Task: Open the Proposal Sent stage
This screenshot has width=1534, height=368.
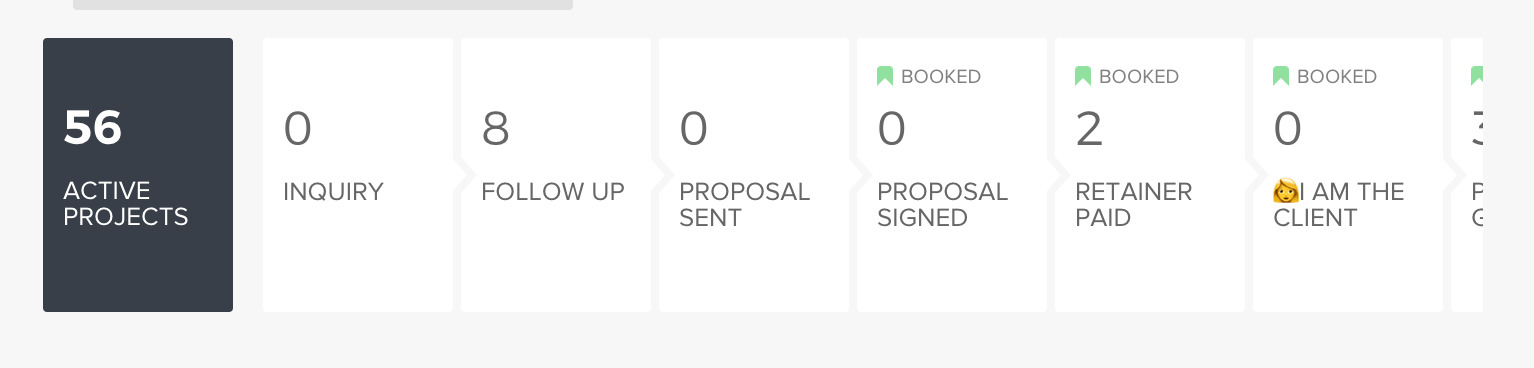Action: point(754,175)
